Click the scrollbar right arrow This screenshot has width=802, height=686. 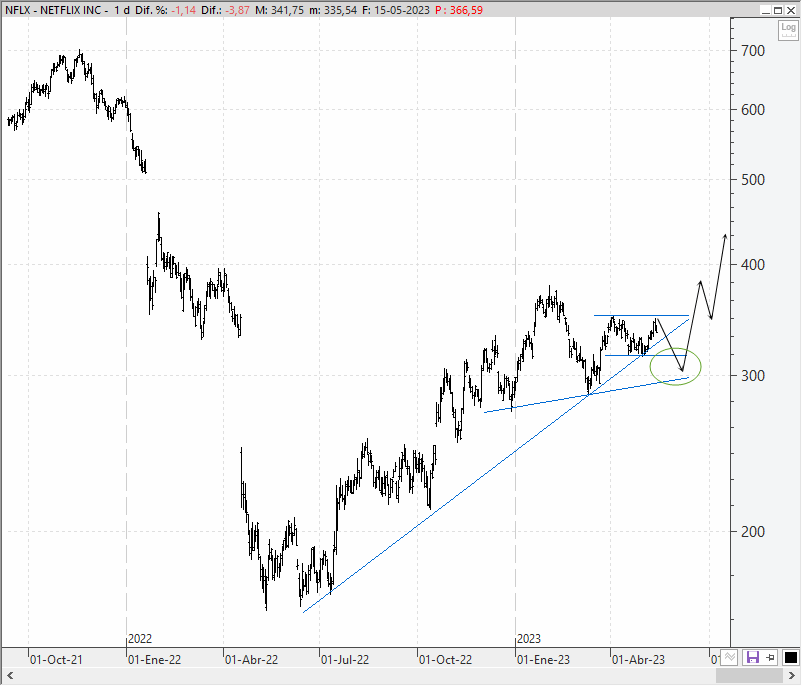(793, 676)
